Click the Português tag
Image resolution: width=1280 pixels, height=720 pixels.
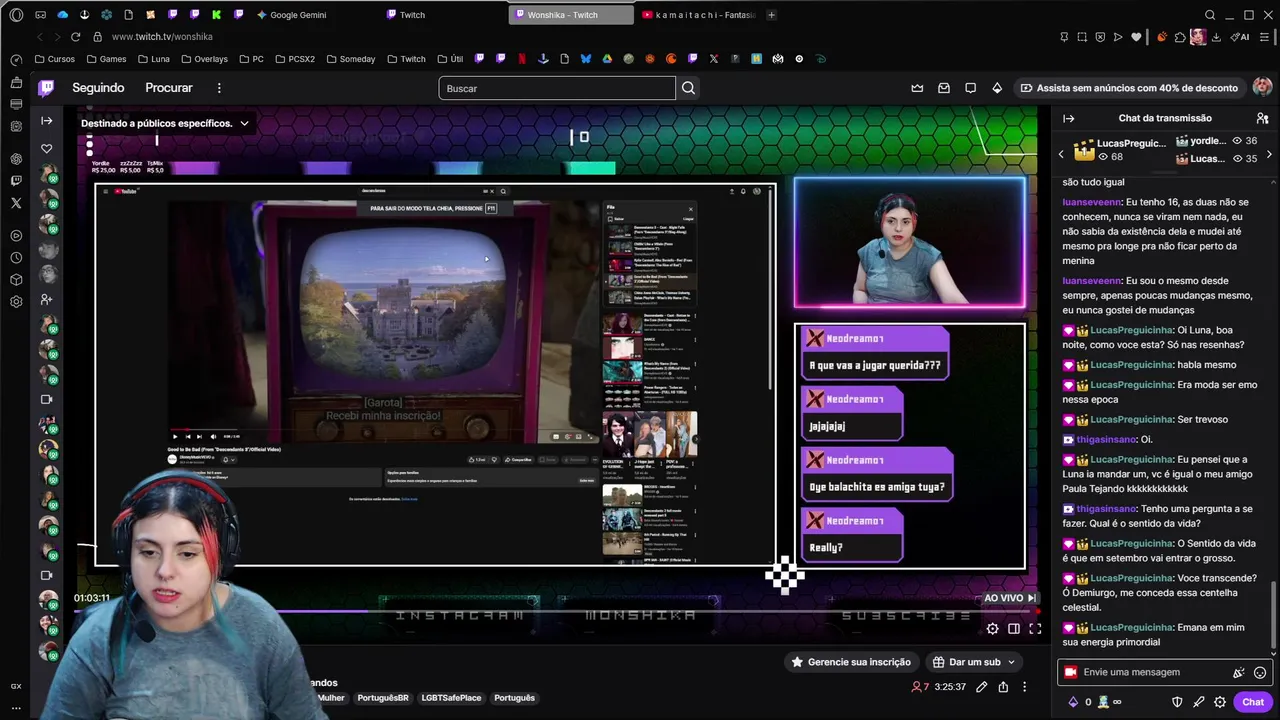(514, 698)
